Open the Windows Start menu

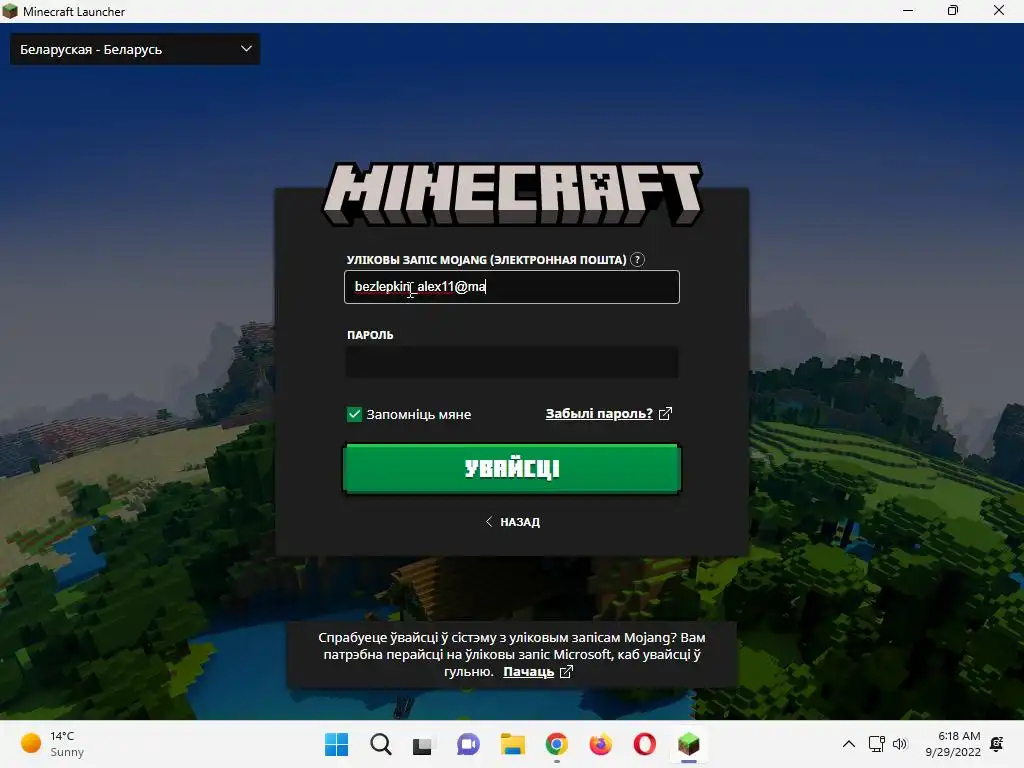coord(336,744)
